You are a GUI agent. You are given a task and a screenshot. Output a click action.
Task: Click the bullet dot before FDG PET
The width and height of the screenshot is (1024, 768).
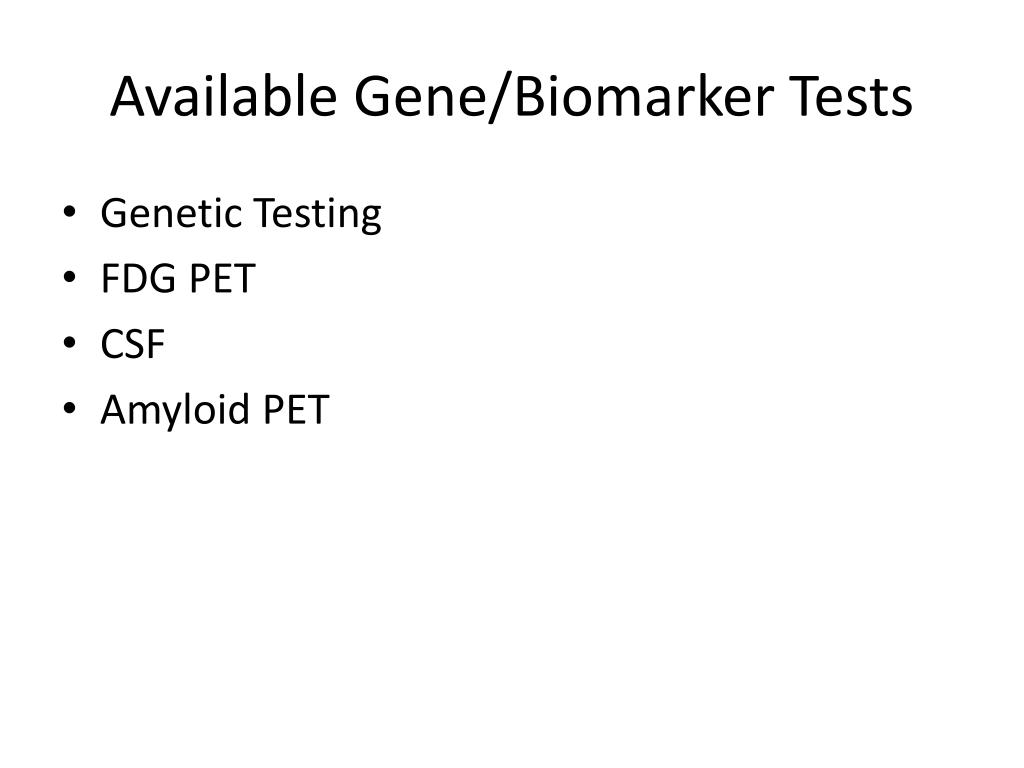[x=70, y=278]
